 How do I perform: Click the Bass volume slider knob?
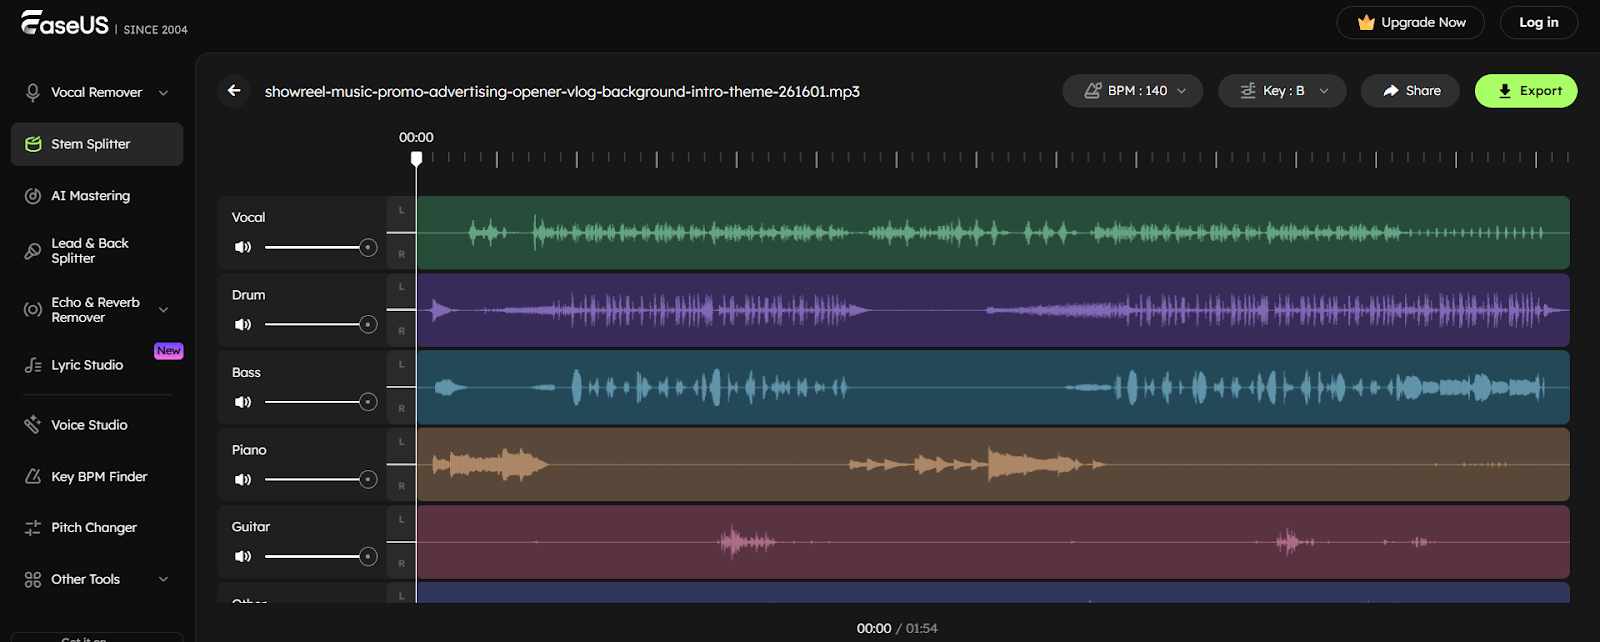pos(368,402)
